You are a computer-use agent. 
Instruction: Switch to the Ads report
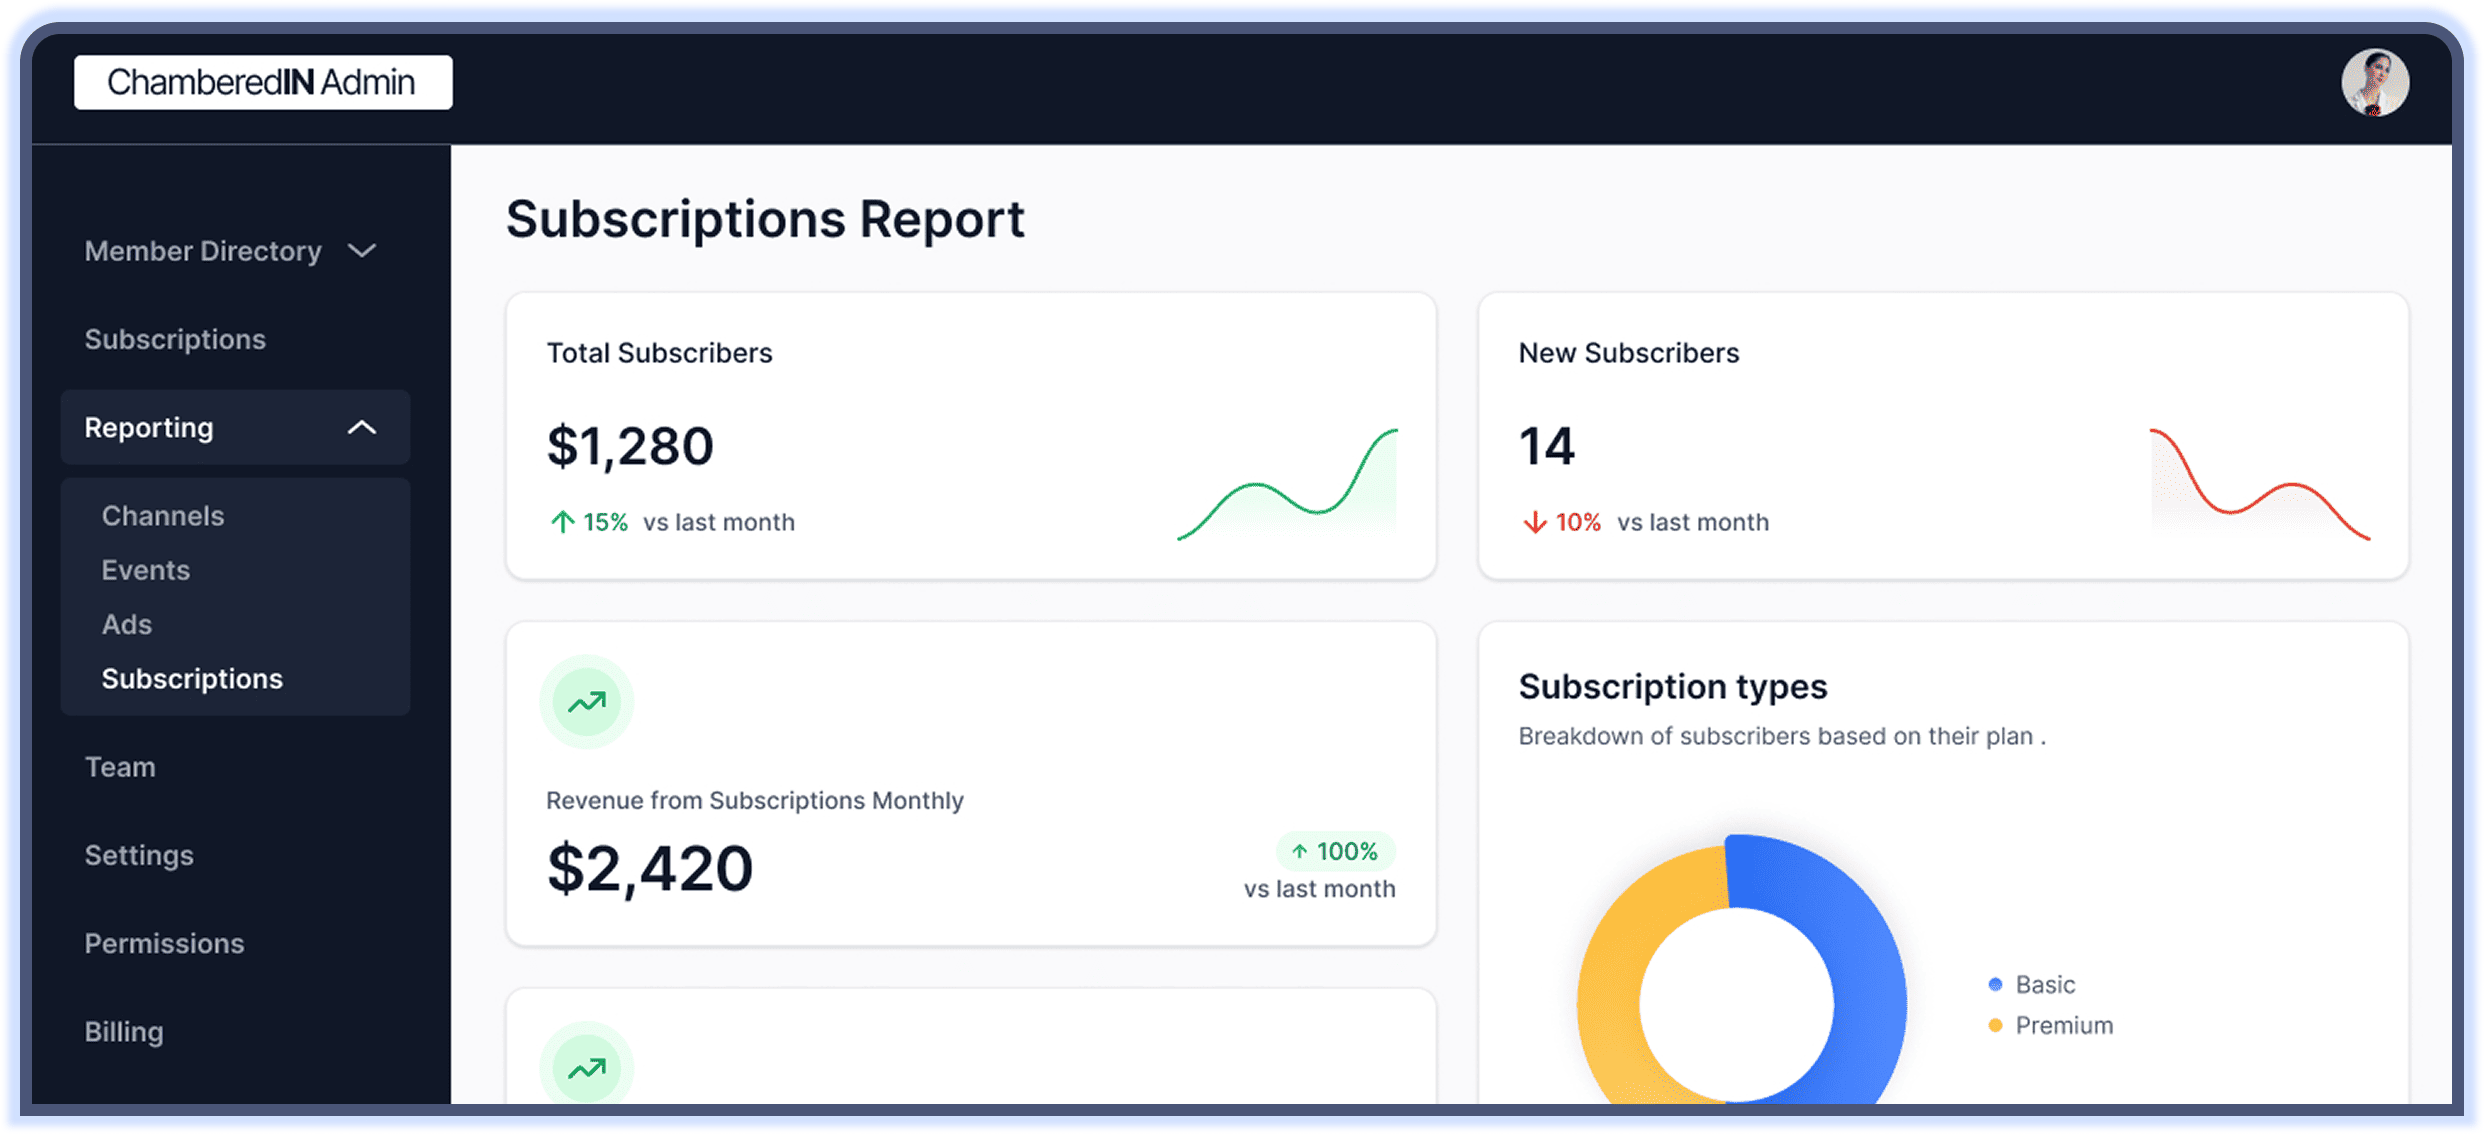click(x=126, y=624)
